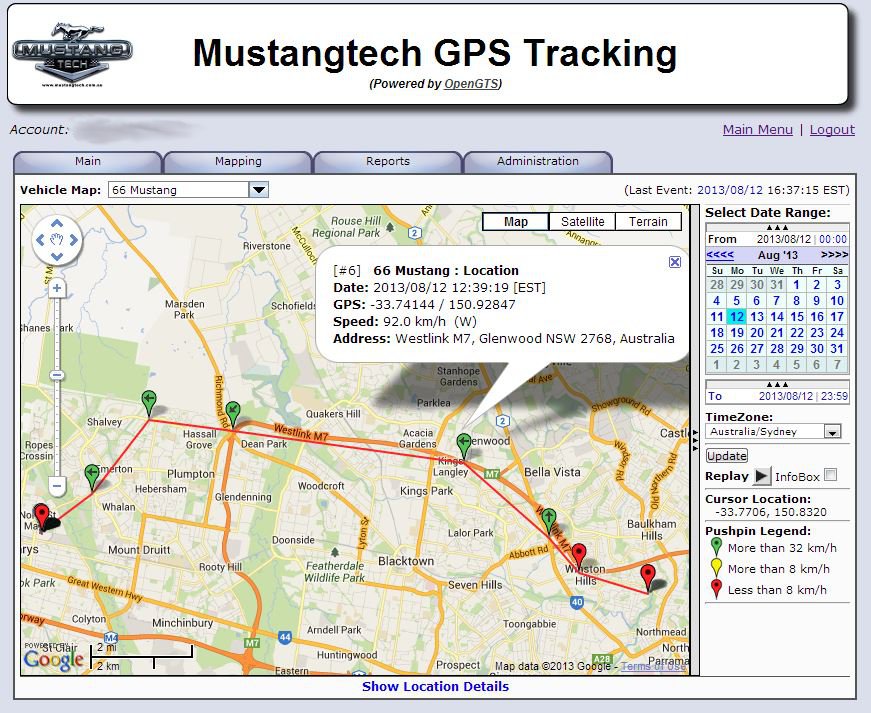This screenshot has height=713, width=871.
Task: Select day 17 in the August calendar
Action: pyautogui.click(x=837, y=317)
